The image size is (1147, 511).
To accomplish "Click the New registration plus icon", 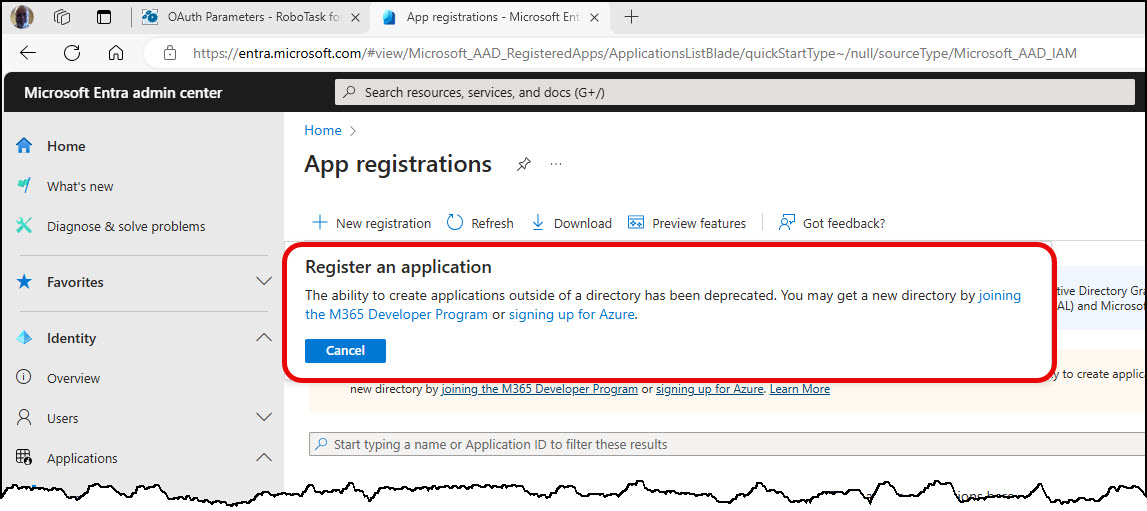I will 319,223.
